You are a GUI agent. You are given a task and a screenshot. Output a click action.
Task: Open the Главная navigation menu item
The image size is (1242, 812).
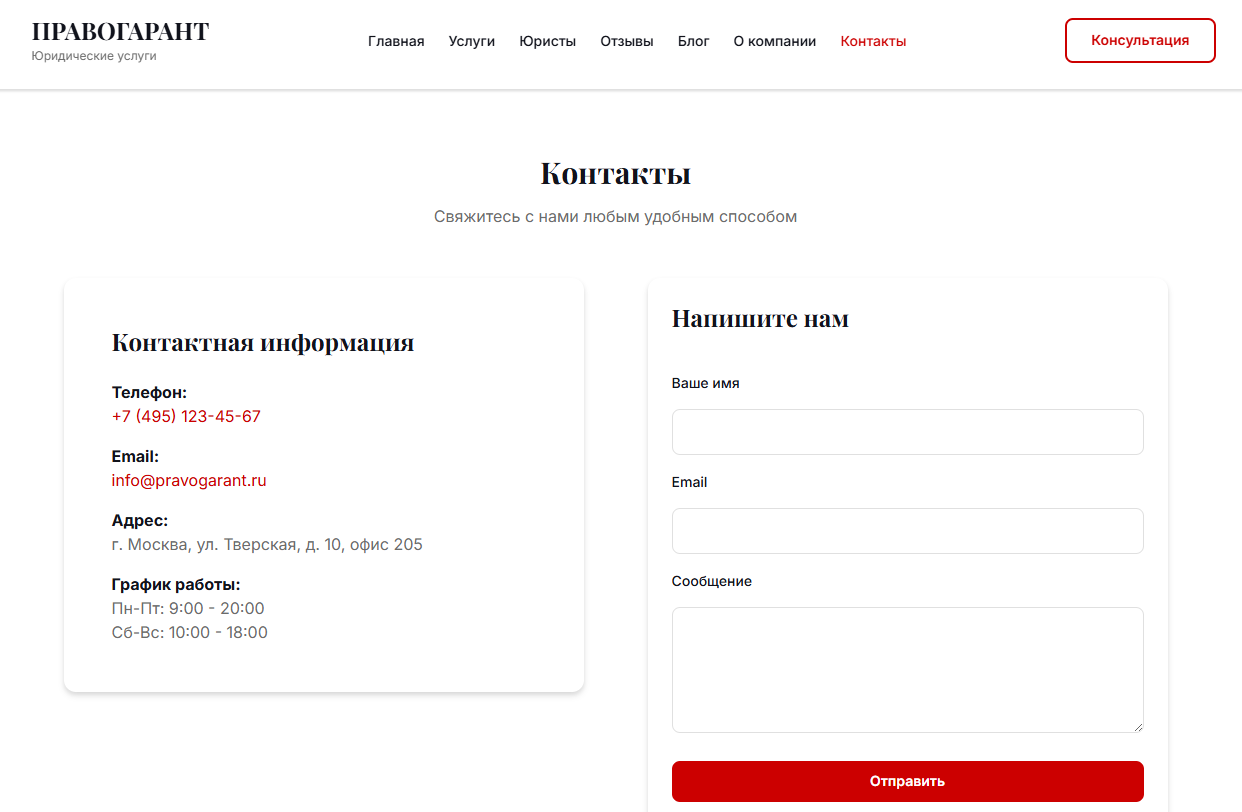[x=396, y=41]
